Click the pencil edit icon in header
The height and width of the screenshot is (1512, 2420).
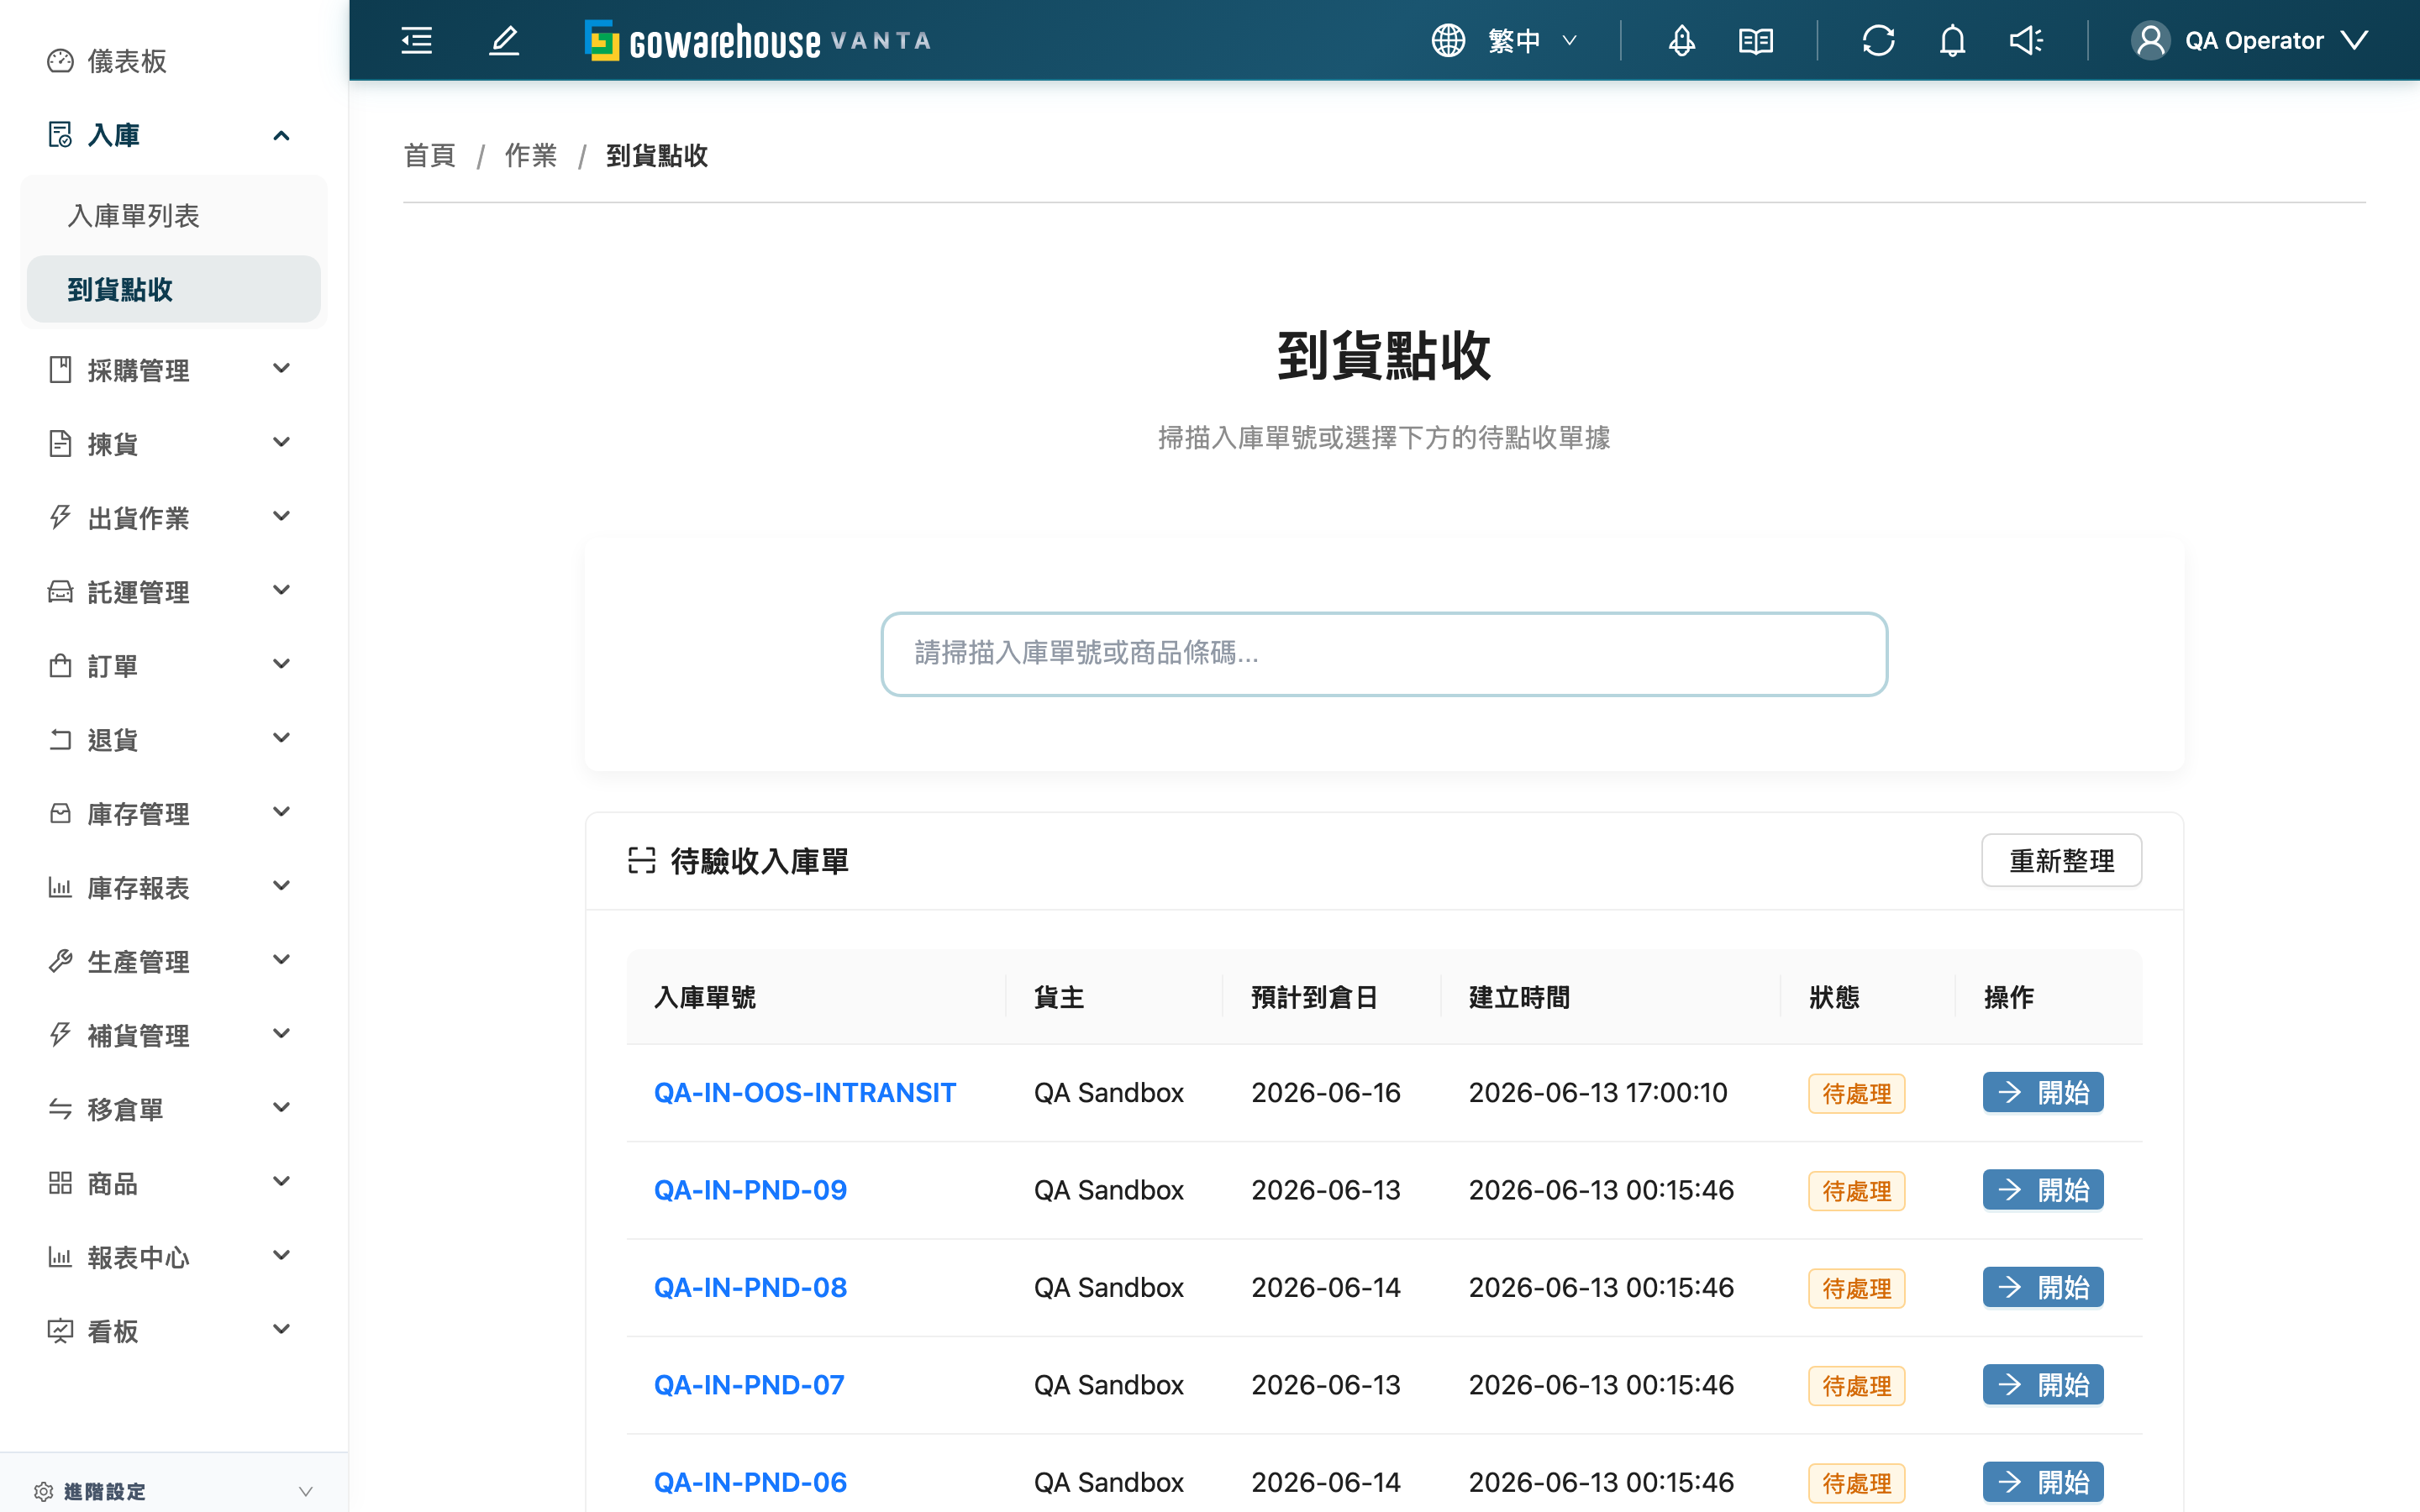click(x=504, y=40)
